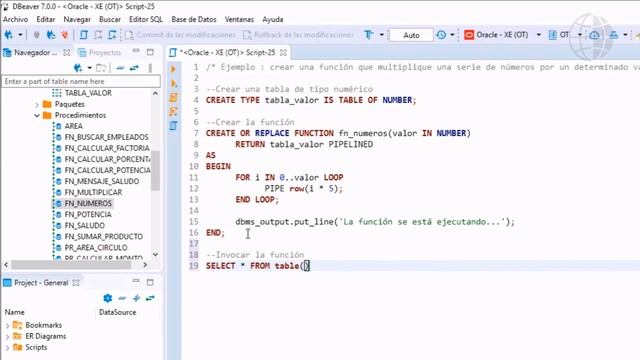The height and width of the screenshot is (360, 640).
Task: Click the tools icon near toolbar's right end
Action: [613, 35]
